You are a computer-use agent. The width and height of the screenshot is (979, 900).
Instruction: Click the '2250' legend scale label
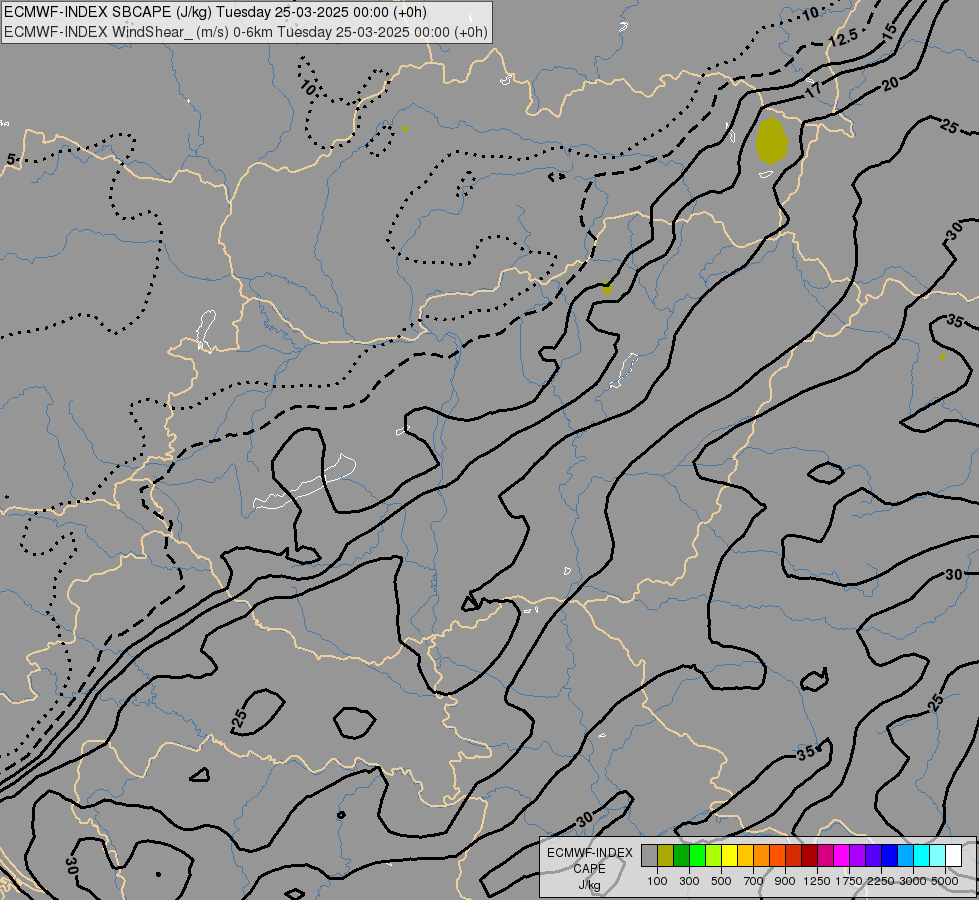881,881
